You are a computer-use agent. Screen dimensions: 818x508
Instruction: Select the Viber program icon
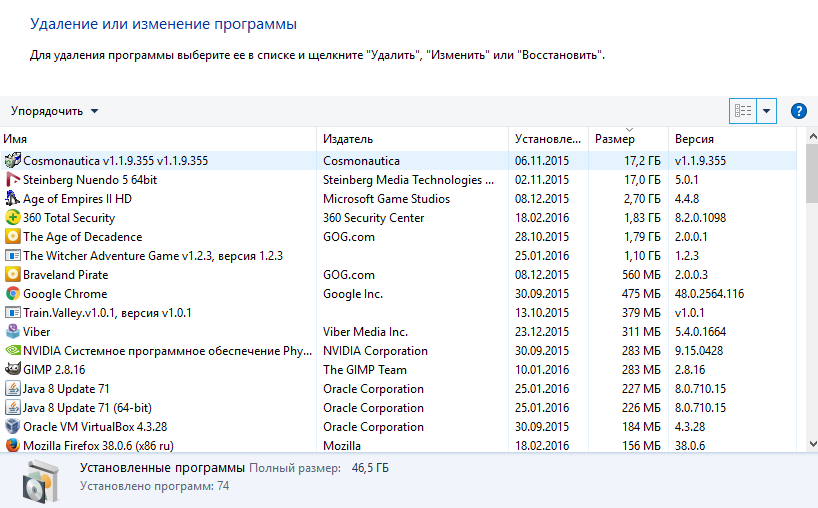point(13,332)
